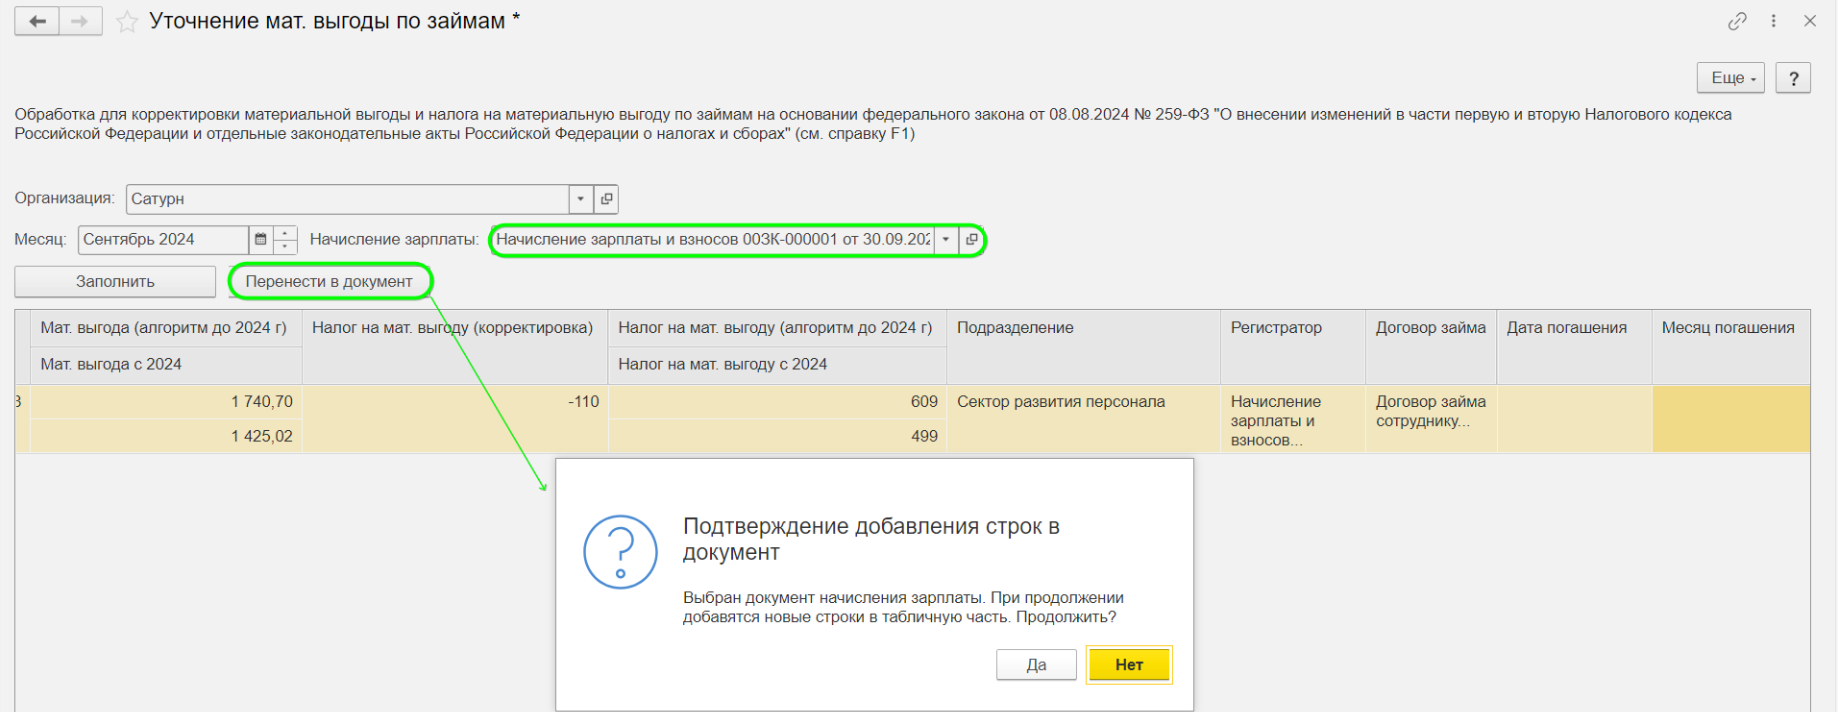1838x712 pixels.
Task: Select empty Дата погашения cell in row
Action: click(x=1574, y=420)
